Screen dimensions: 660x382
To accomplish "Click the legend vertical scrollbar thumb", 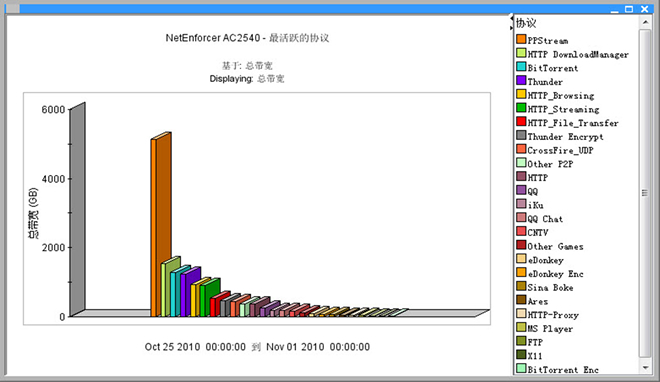I will tap(645, 193).
